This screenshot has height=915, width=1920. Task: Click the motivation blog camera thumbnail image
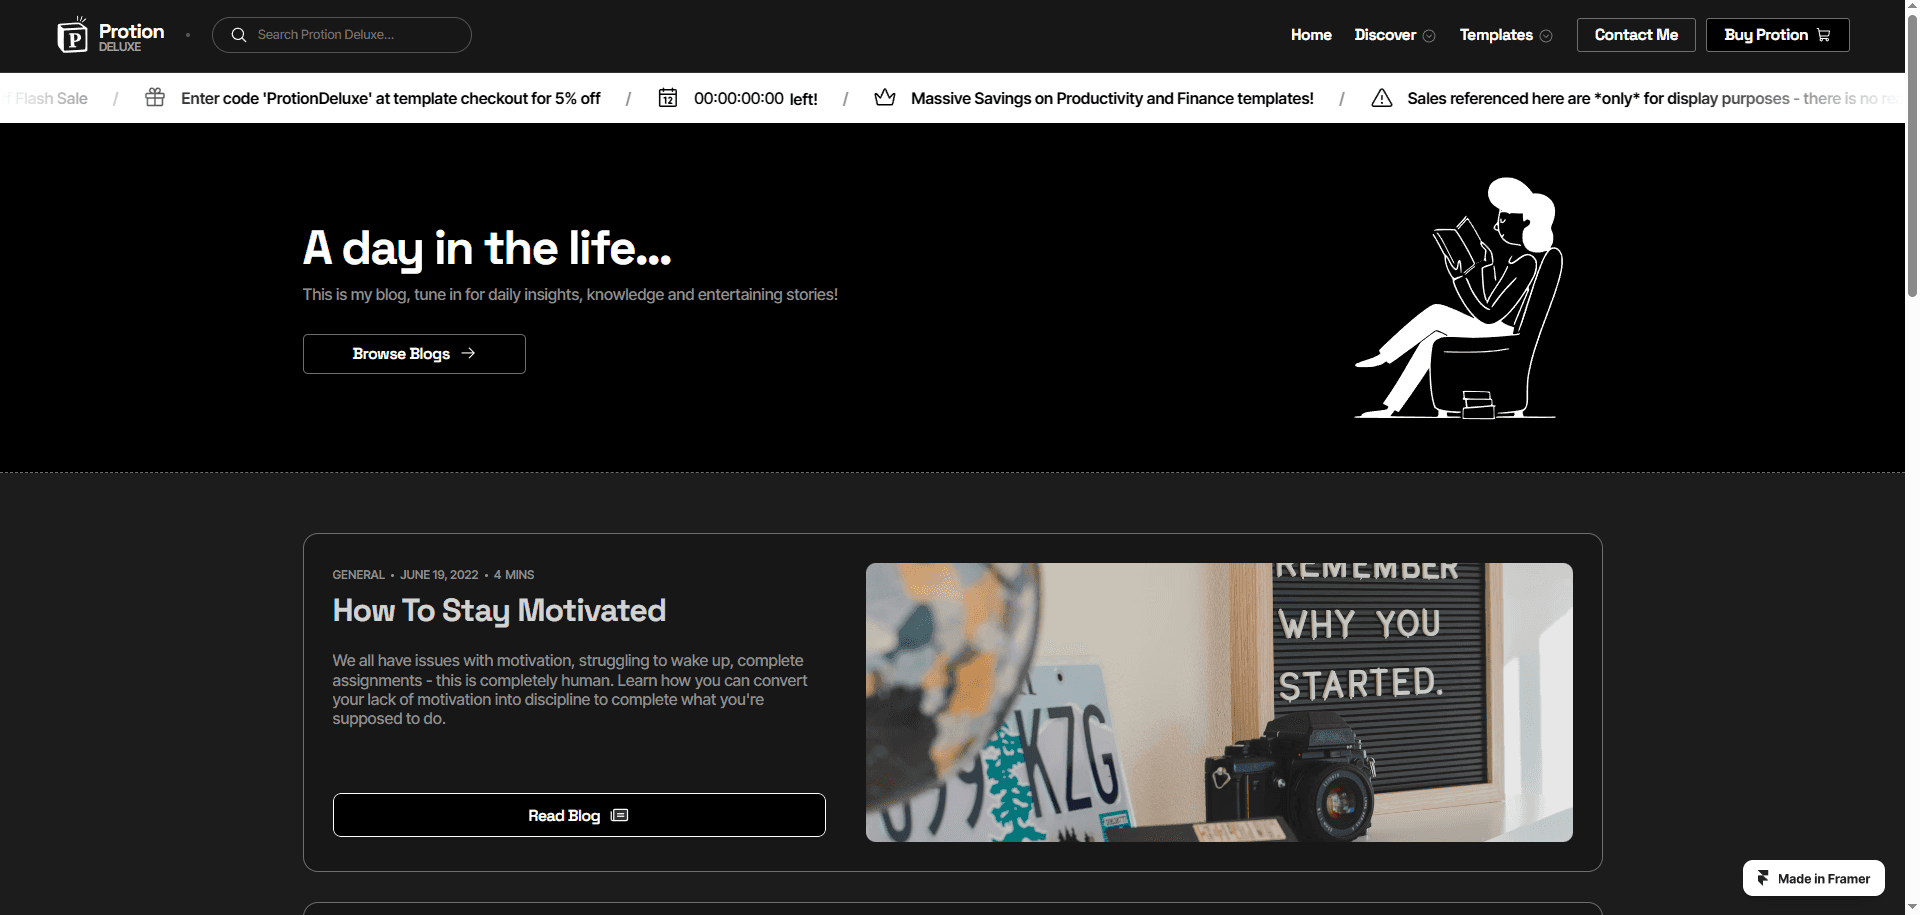1219,702
